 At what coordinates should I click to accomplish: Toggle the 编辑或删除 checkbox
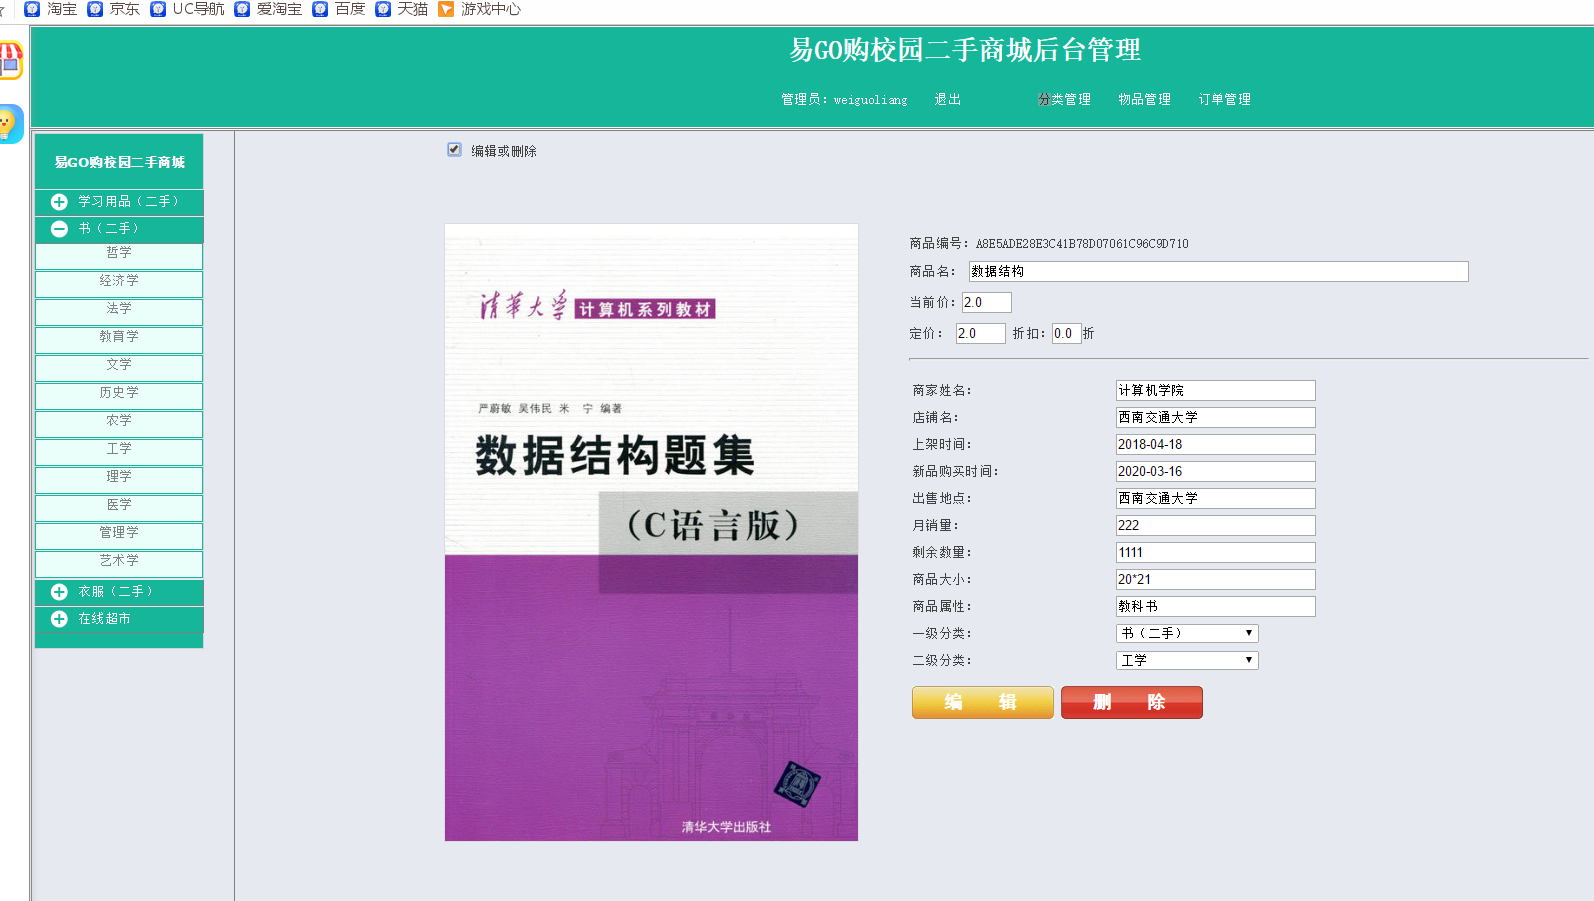coord(454,150)
